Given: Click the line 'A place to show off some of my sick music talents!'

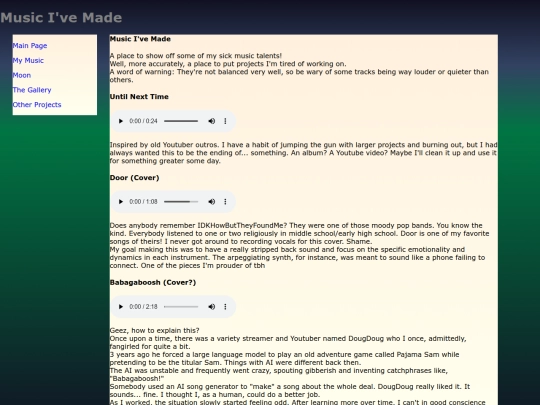Looking at the screenshot, I should (x=196, y=56).
